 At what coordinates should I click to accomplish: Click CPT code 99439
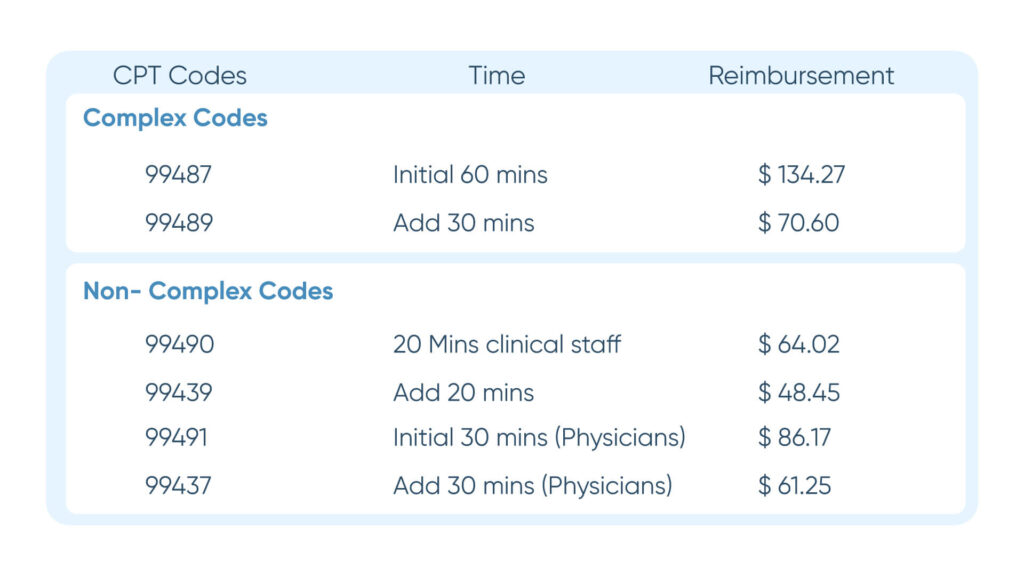[178, 393]
